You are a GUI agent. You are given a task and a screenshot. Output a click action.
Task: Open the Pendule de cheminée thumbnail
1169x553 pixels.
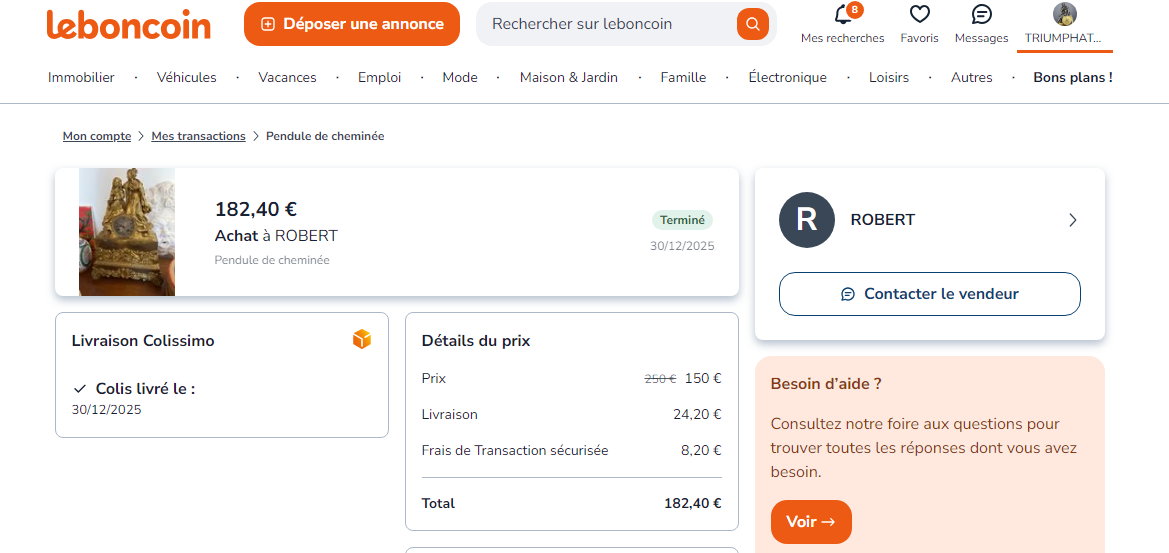(127, 232)
